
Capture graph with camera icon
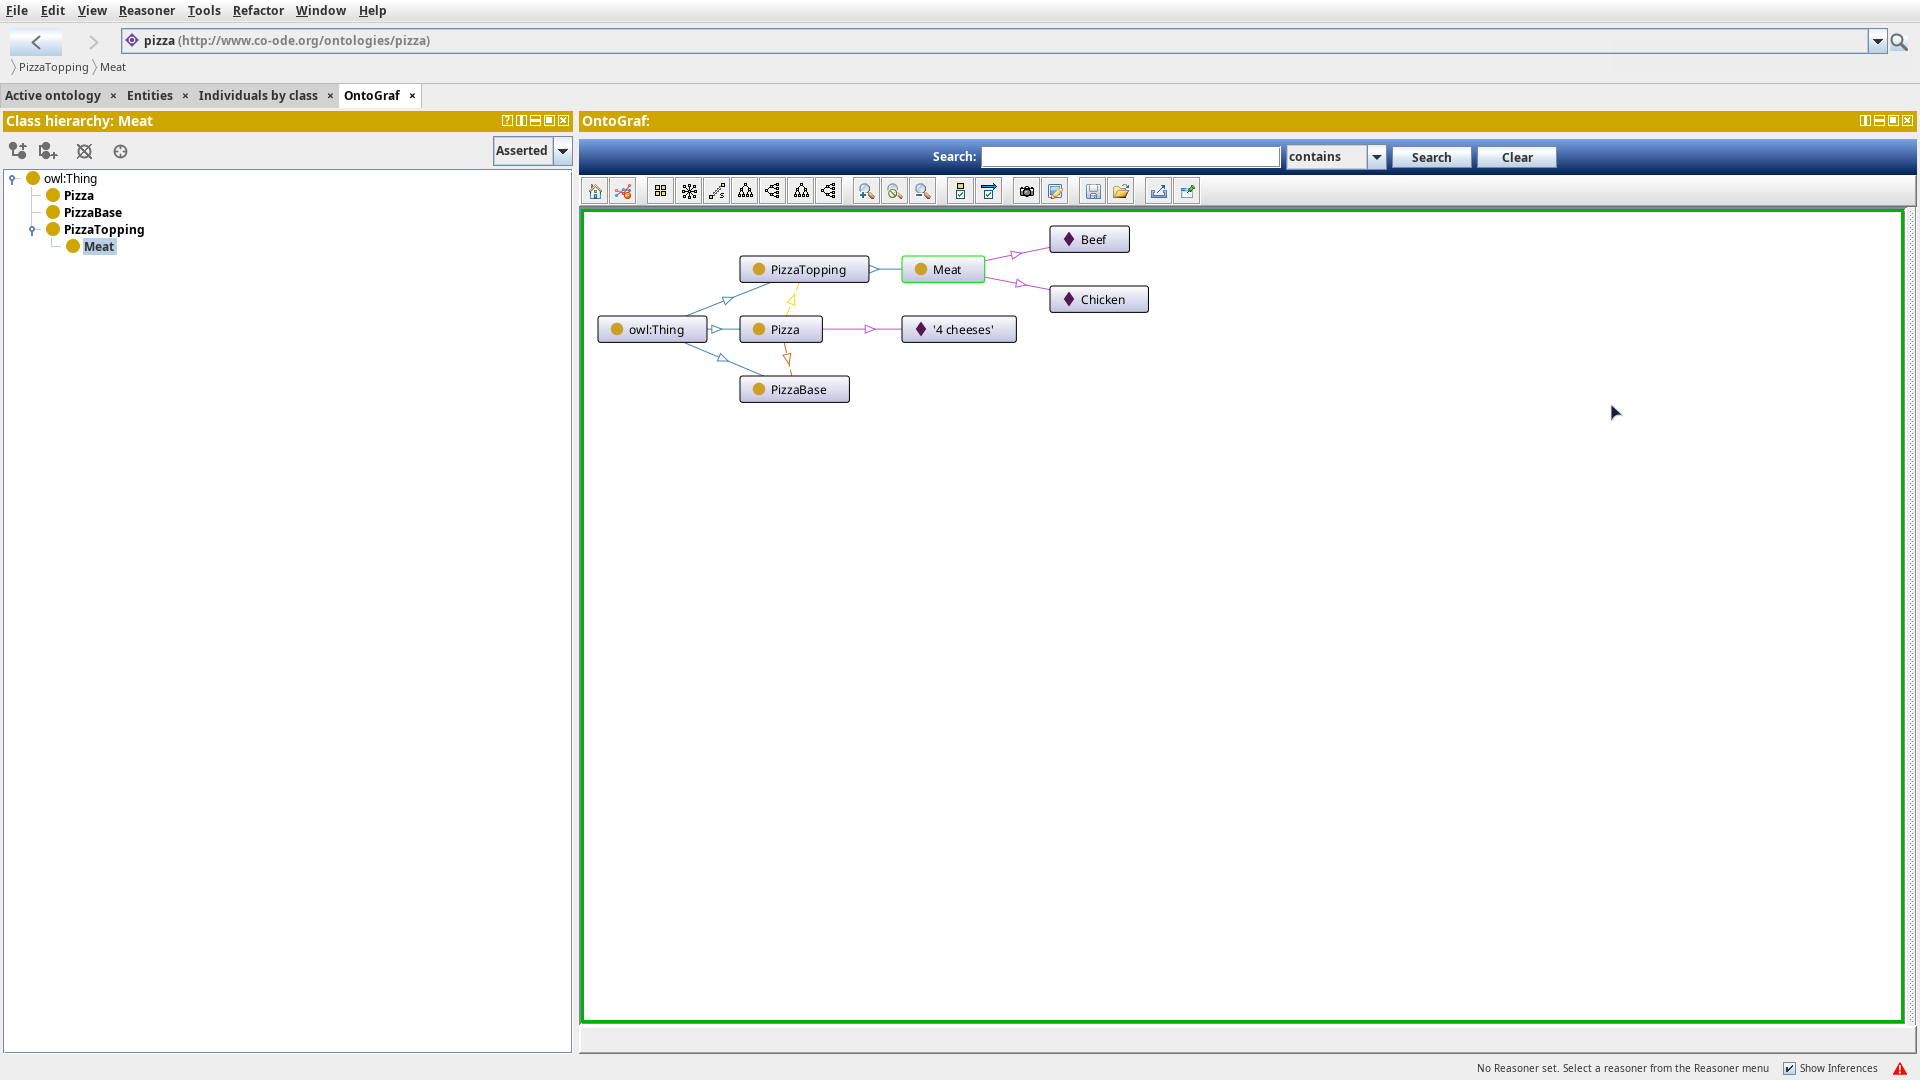click(1026, 191)
